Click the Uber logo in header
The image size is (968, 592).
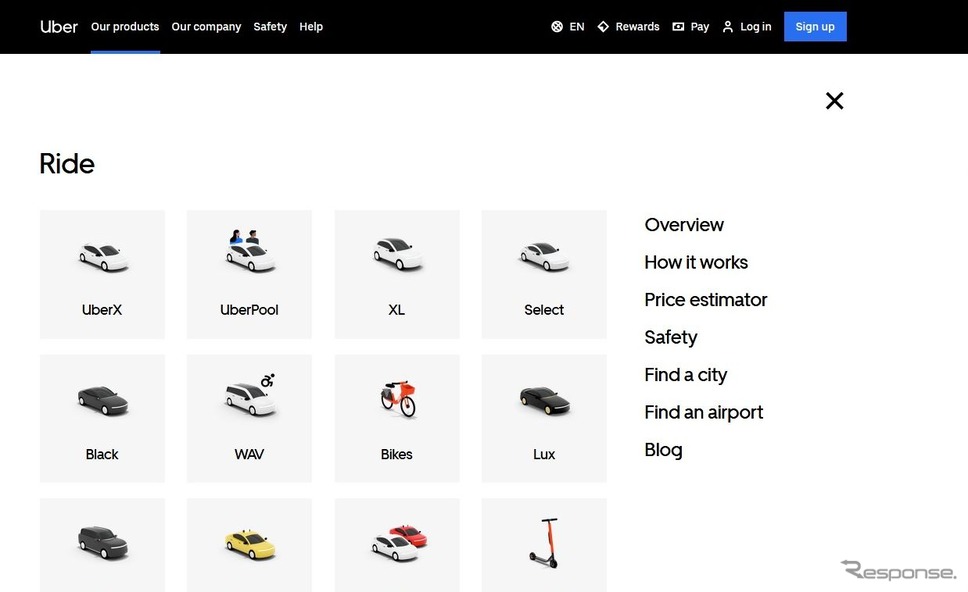tap(59, 27)
